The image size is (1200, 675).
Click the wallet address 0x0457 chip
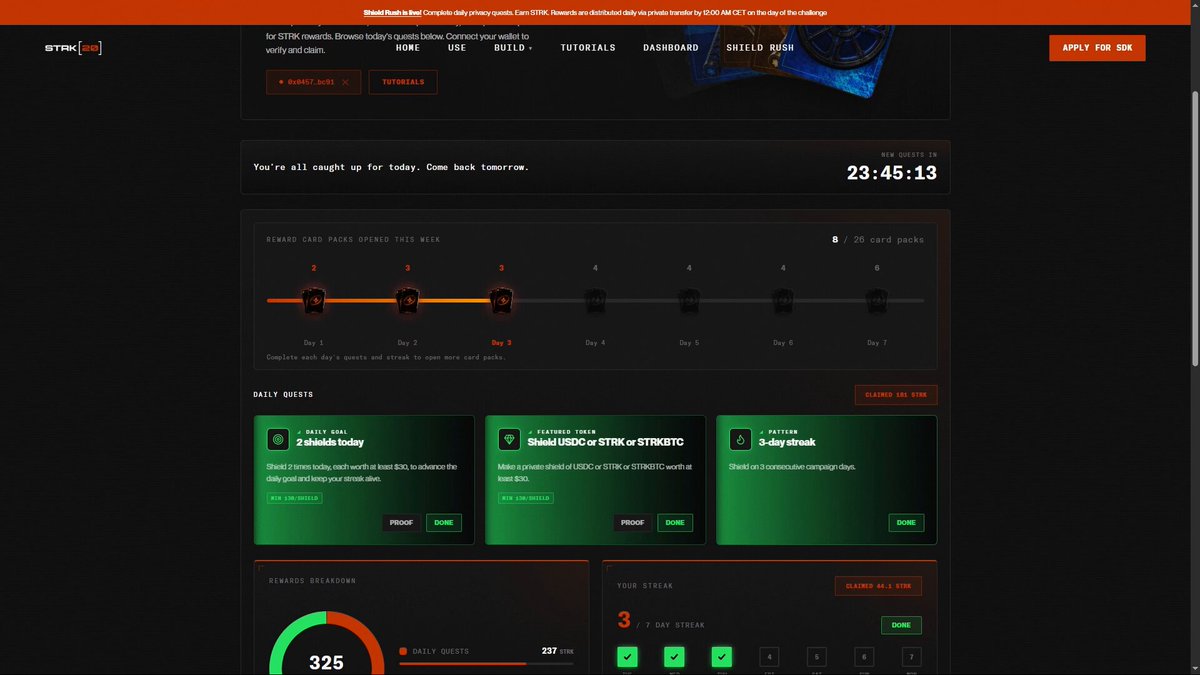tap(313, 82)
